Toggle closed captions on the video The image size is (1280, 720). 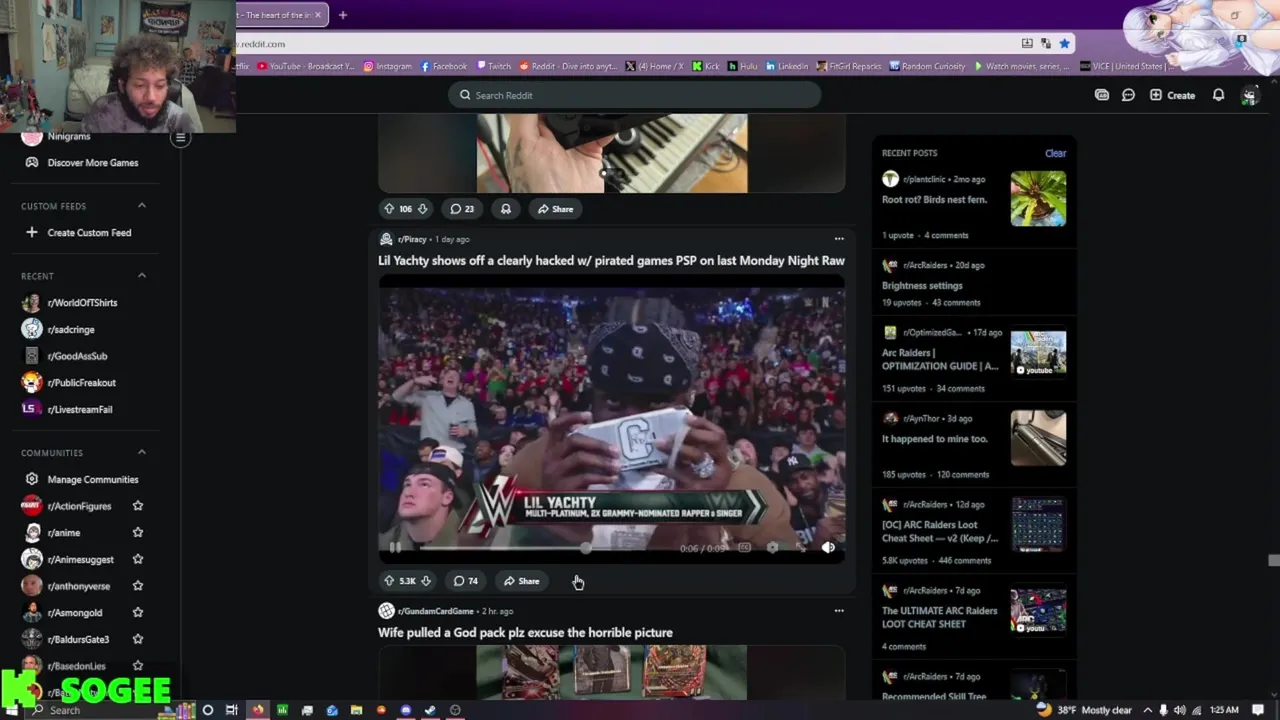tap(744, 547)
